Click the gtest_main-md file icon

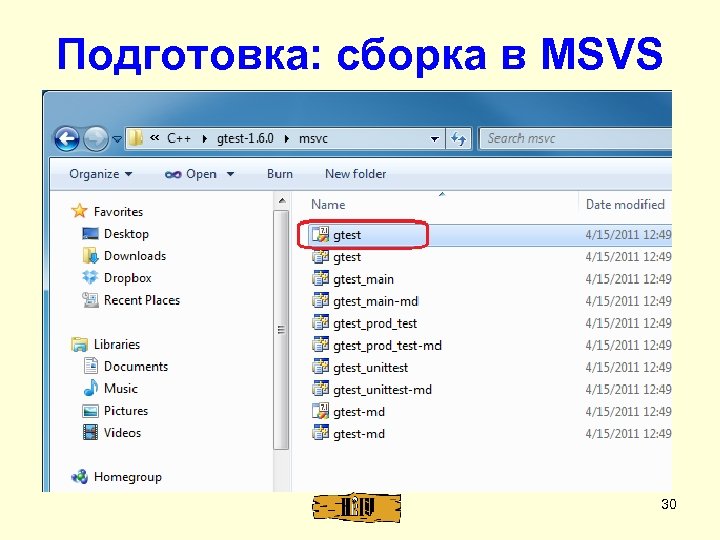(321, 300)
